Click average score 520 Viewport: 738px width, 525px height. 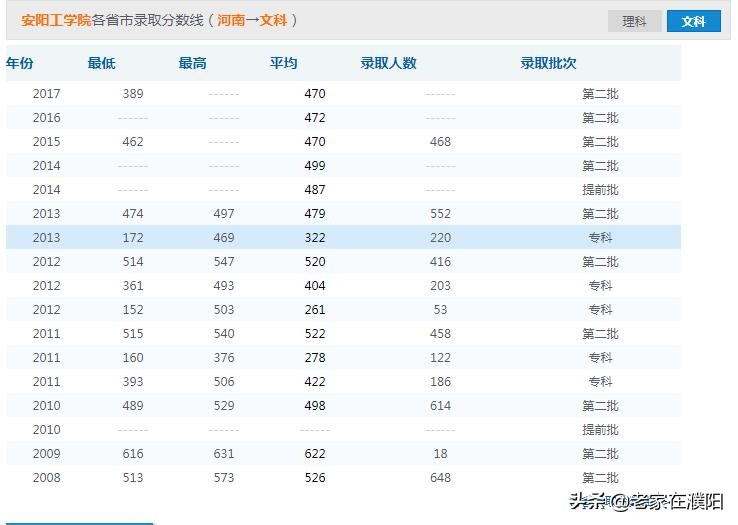pyautogui.click(x=315, y=262)
